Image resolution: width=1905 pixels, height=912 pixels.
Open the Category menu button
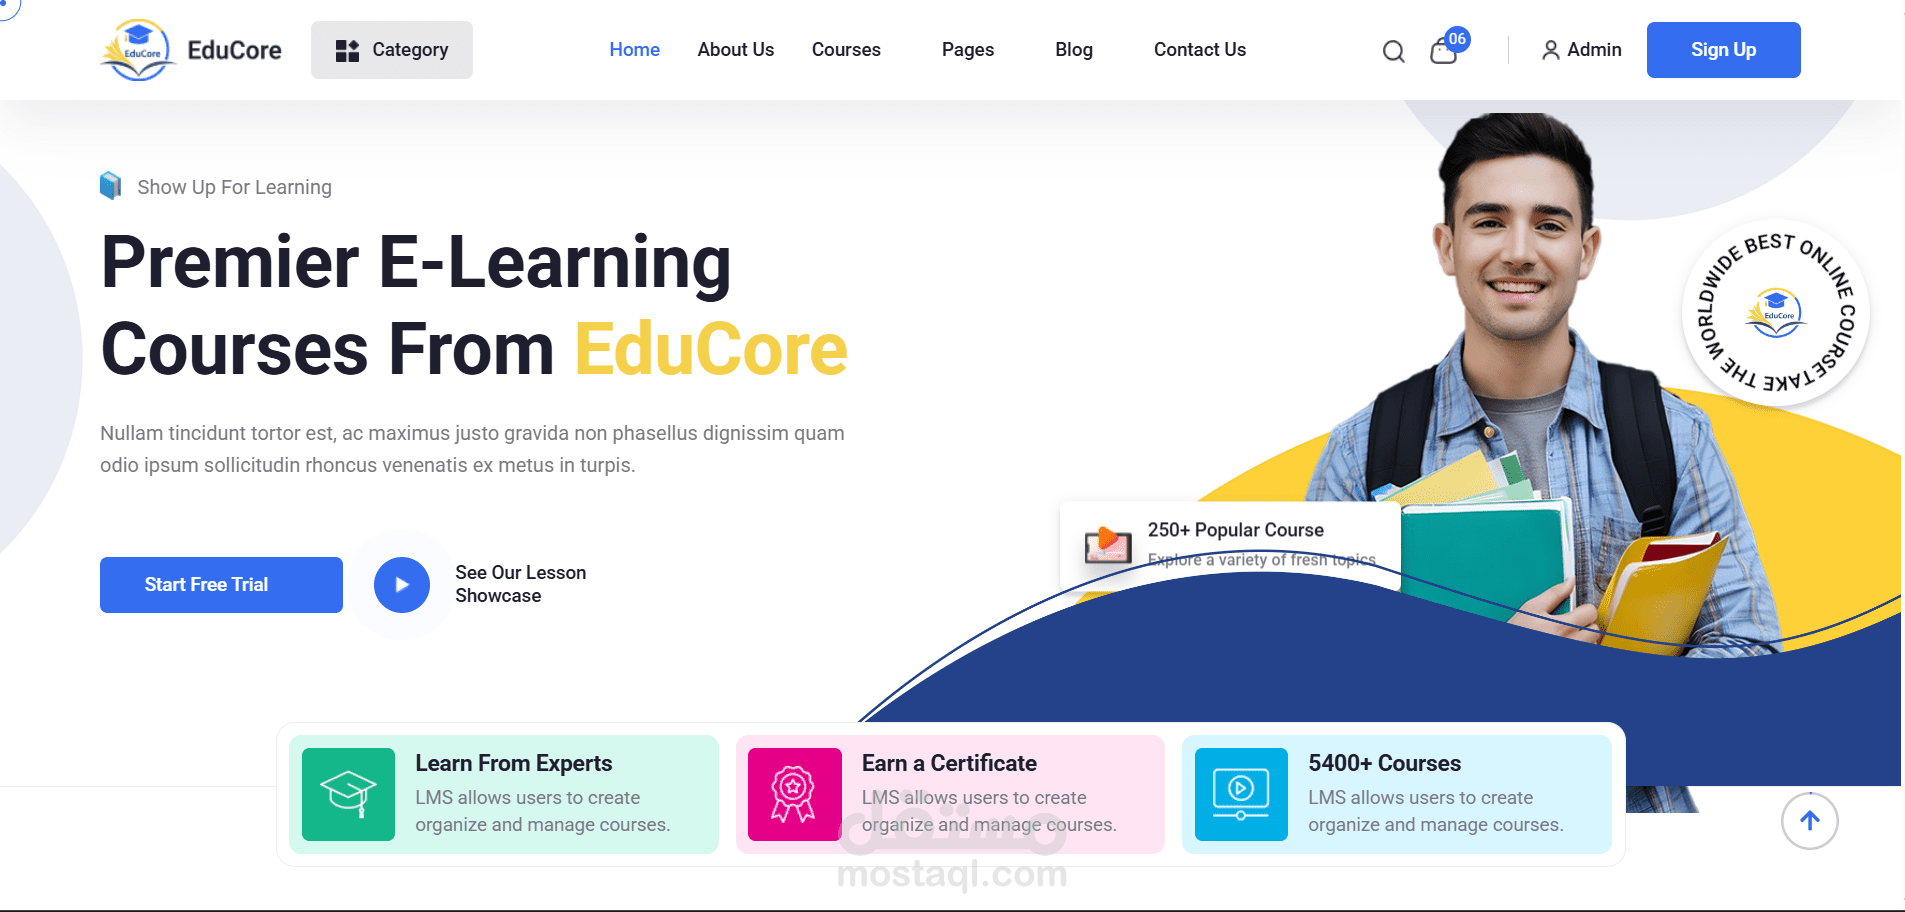coord(392,50)
